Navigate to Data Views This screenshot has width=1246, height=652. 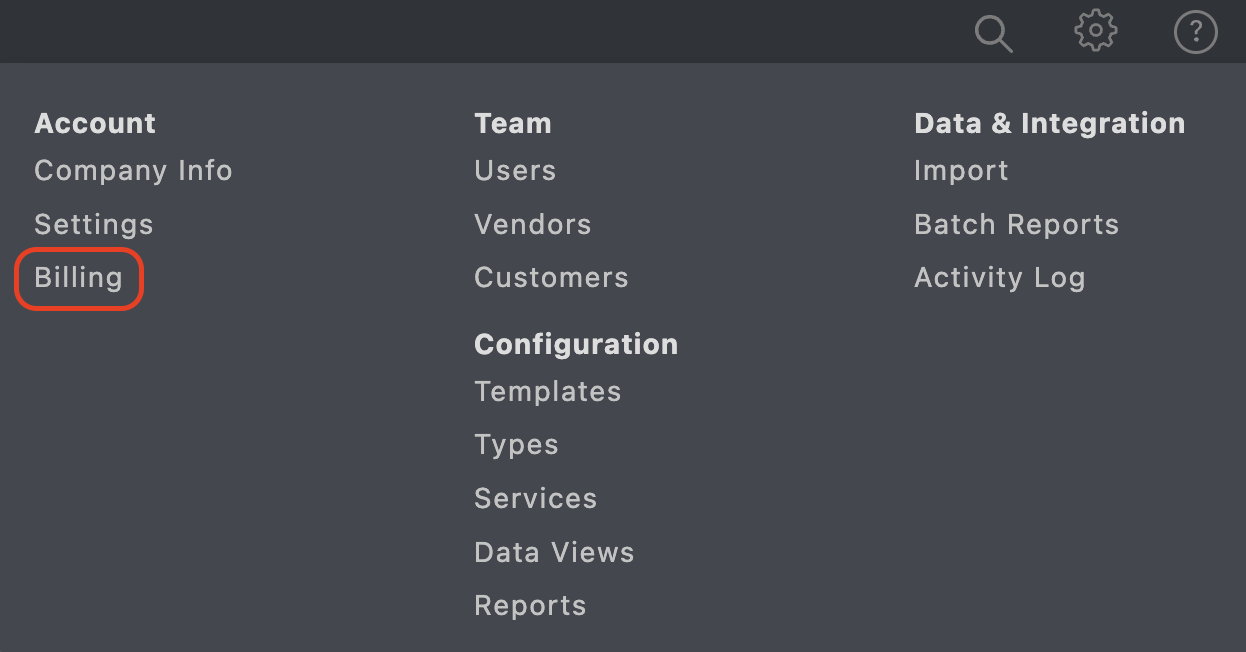tap(554, 553)
